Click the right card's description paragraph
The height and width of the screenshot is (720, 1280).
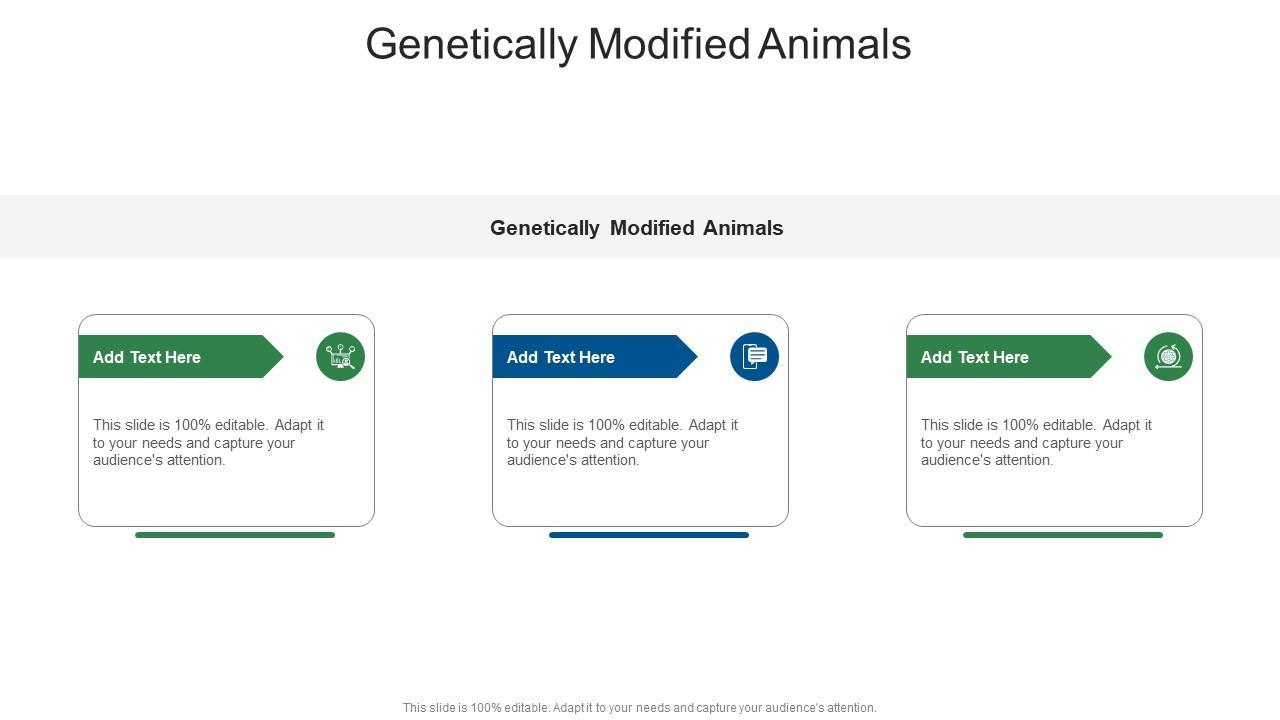tap(1037, 442)
